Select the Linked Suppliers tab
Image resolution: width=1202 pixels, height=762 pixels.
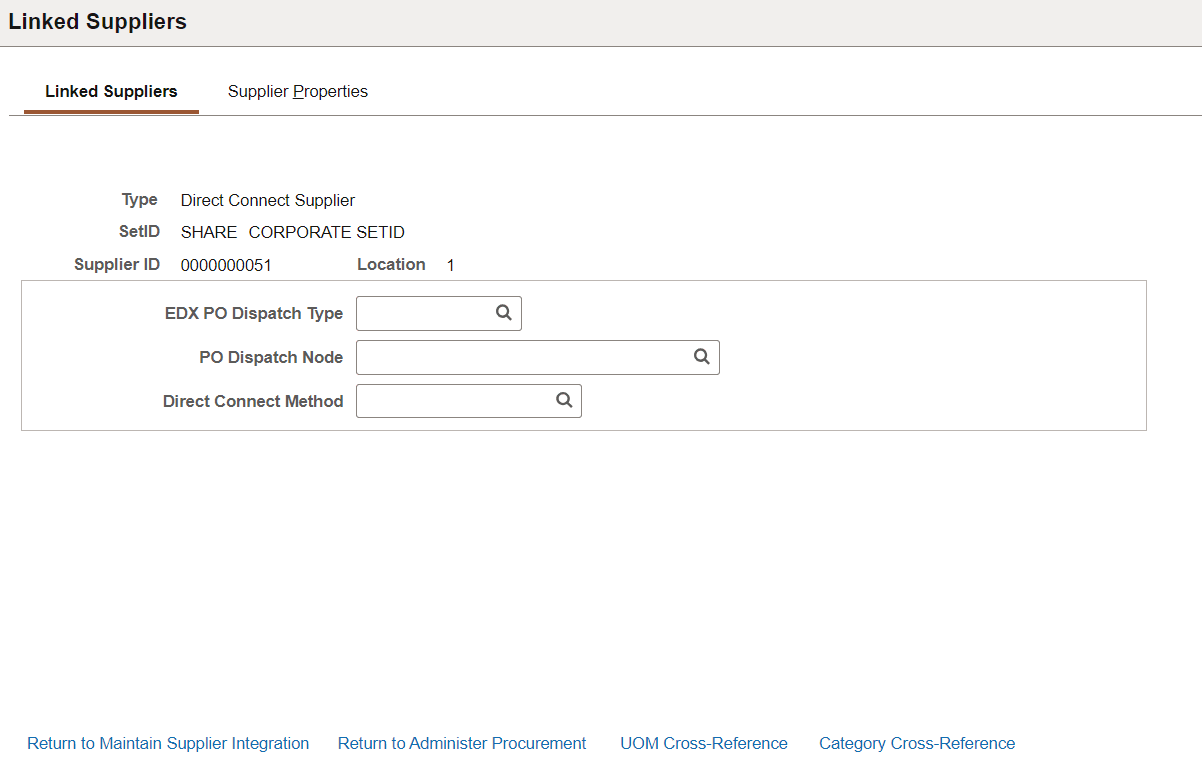pos(110,91)
